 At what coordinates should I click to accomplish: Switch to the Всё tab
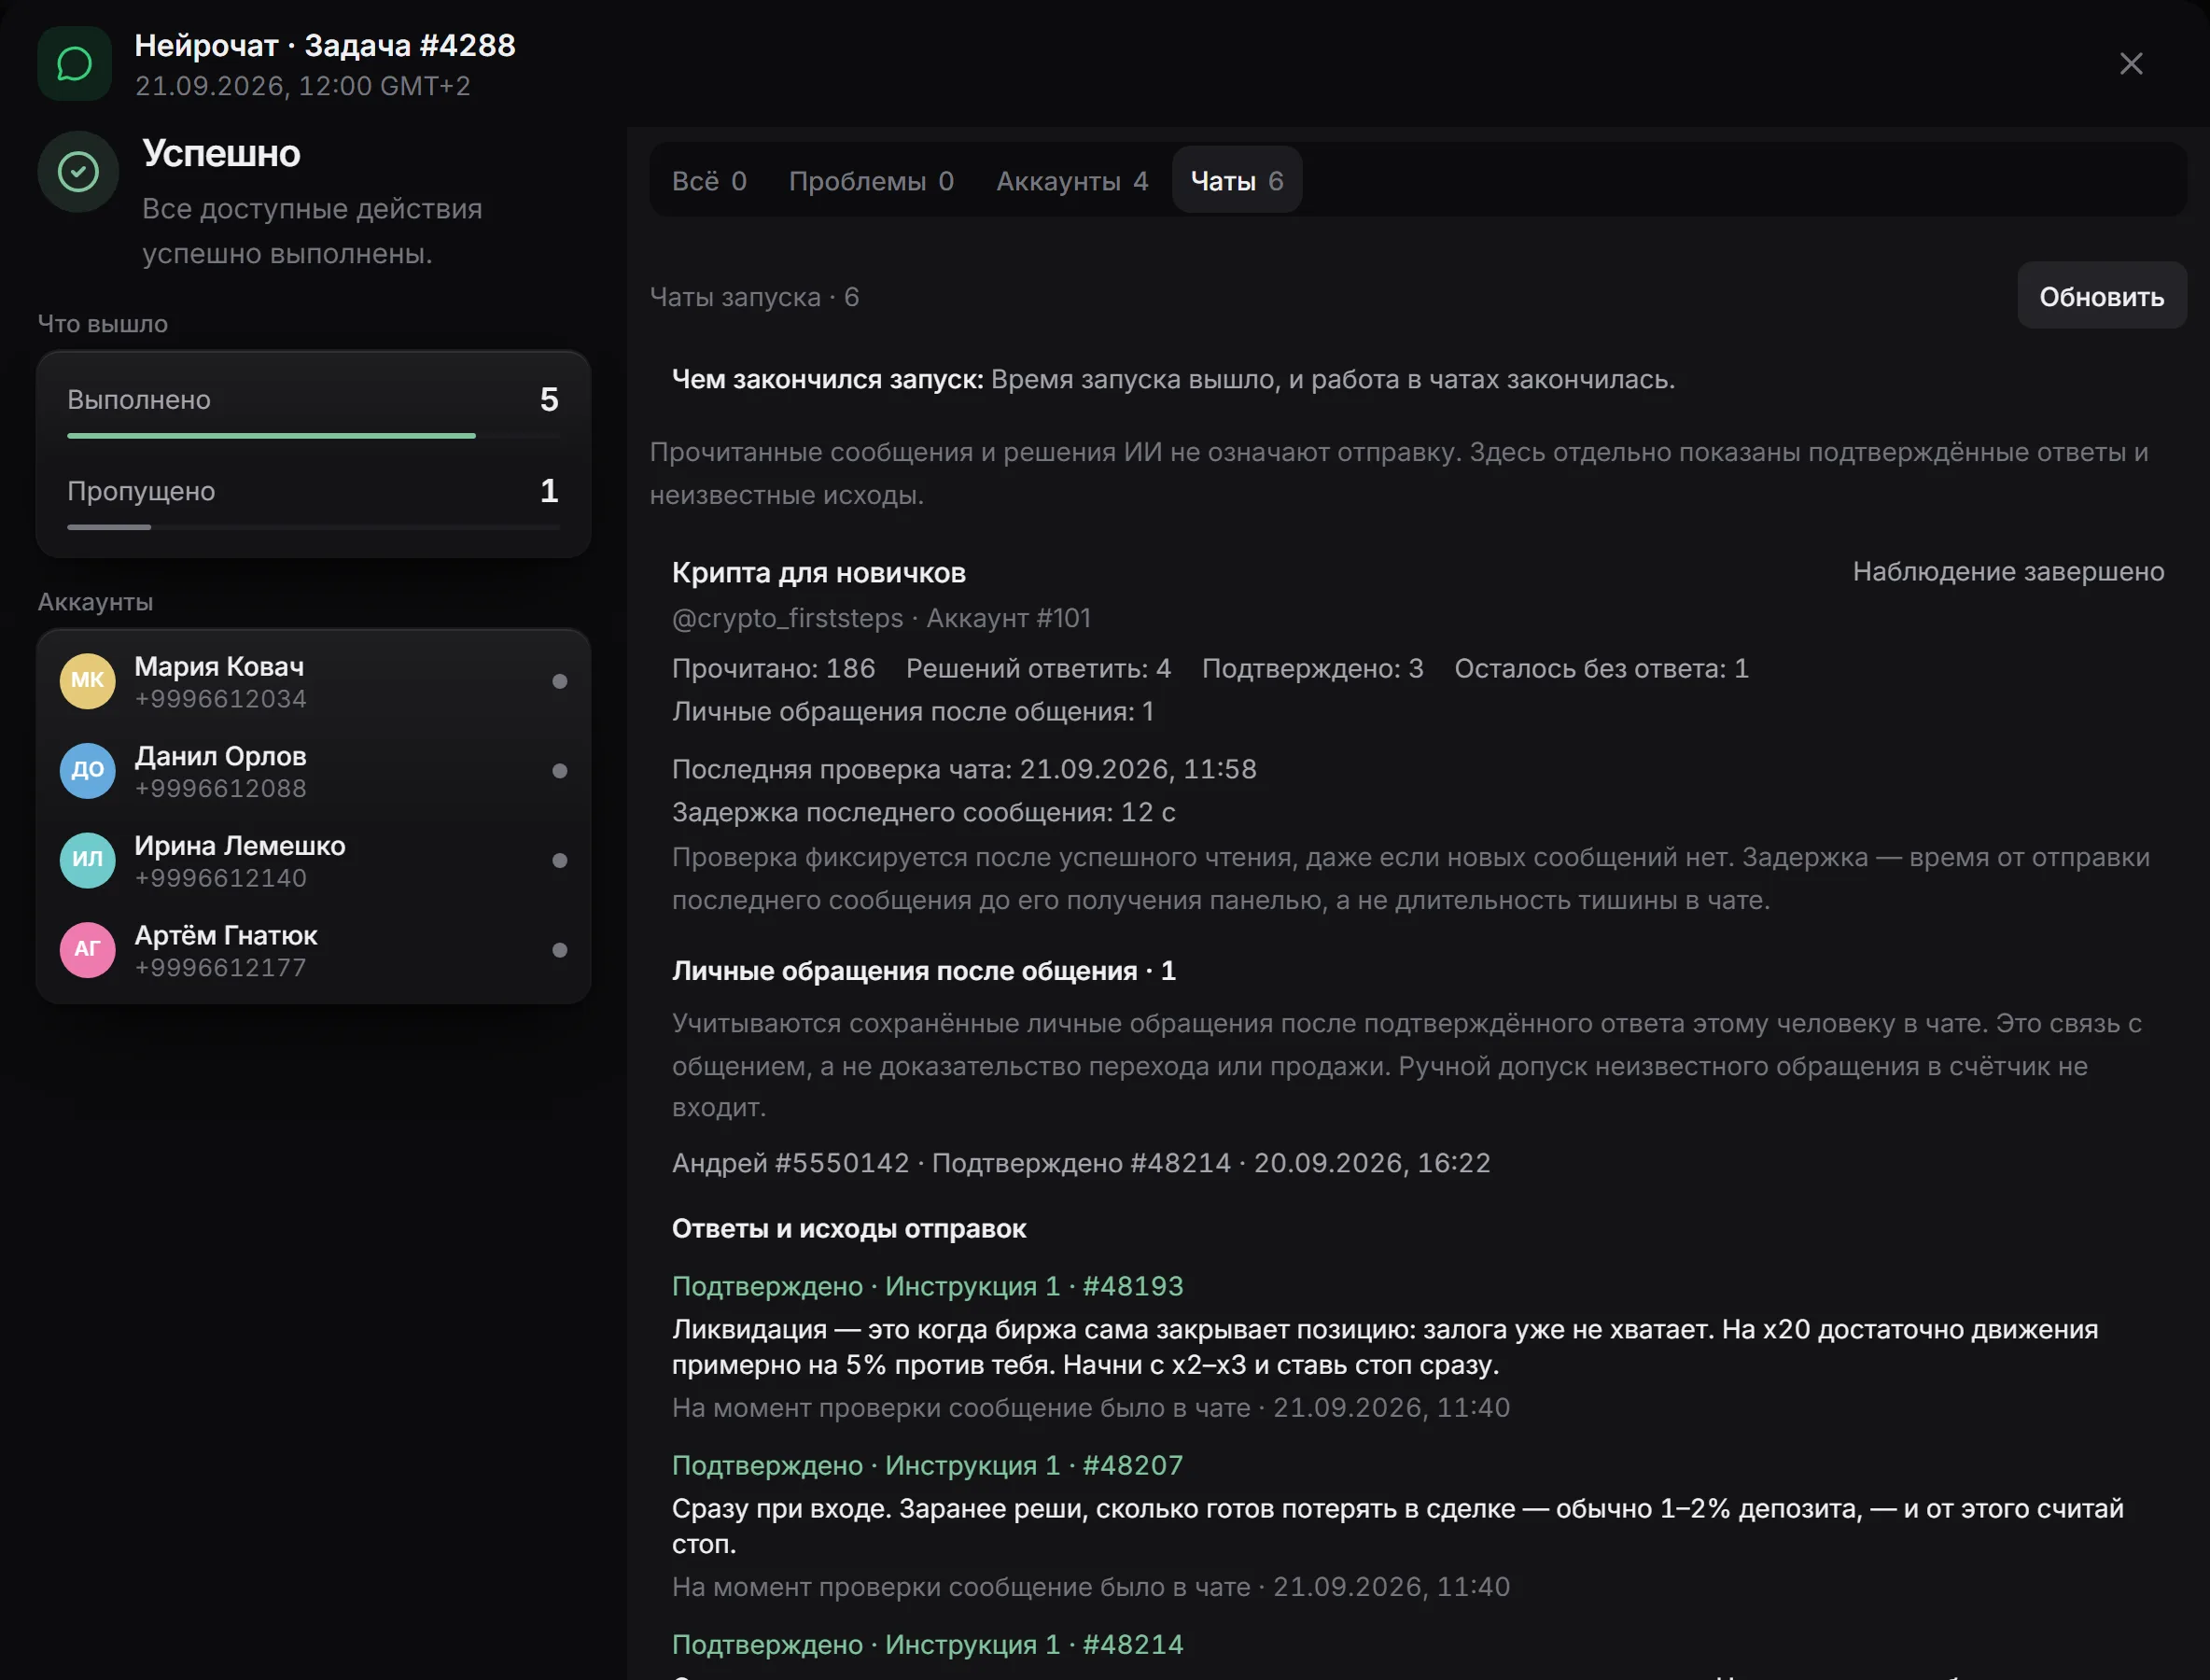(x=709, y=181)
